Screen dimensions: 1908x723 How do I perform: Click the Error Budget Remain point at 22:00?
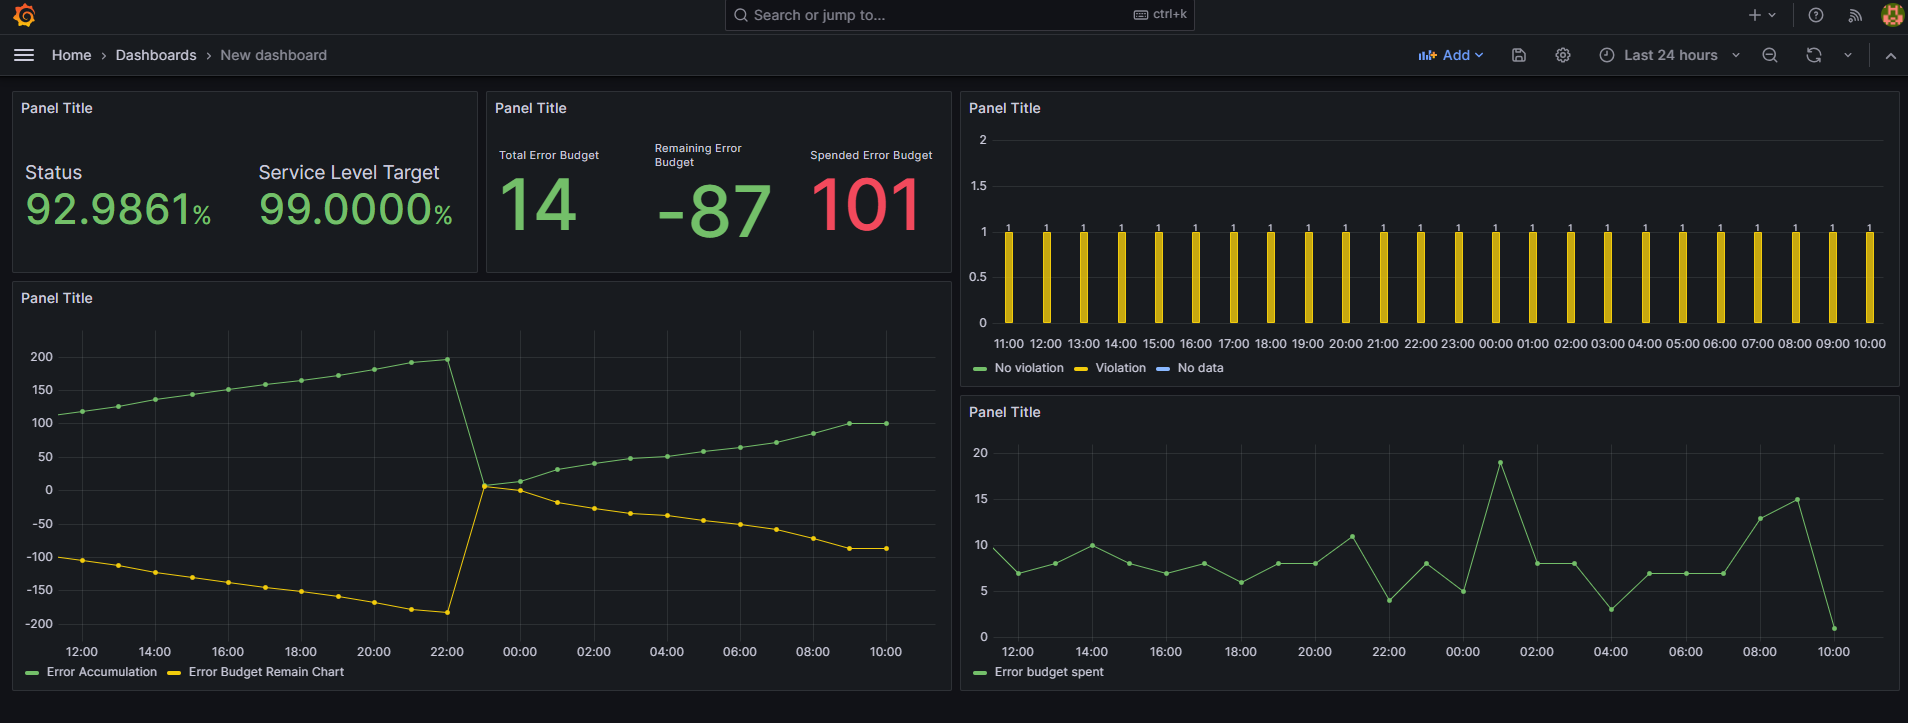pyautogui.click(x=447, y=612)
